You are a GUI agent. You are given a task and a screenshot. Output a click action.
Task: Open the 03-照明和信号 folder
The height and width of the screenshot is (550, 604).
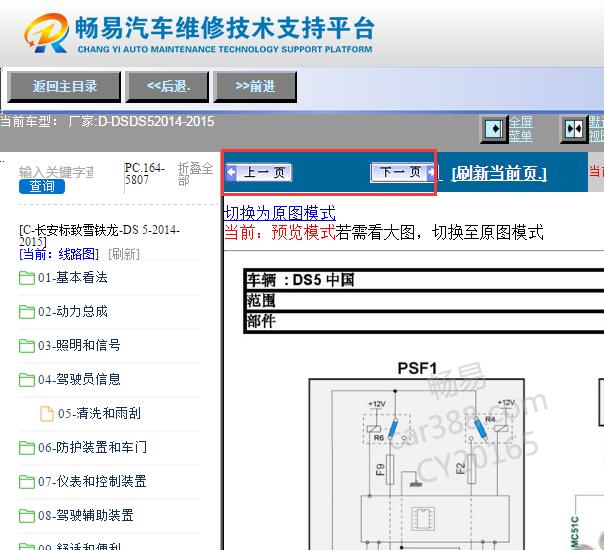(79, 345)
